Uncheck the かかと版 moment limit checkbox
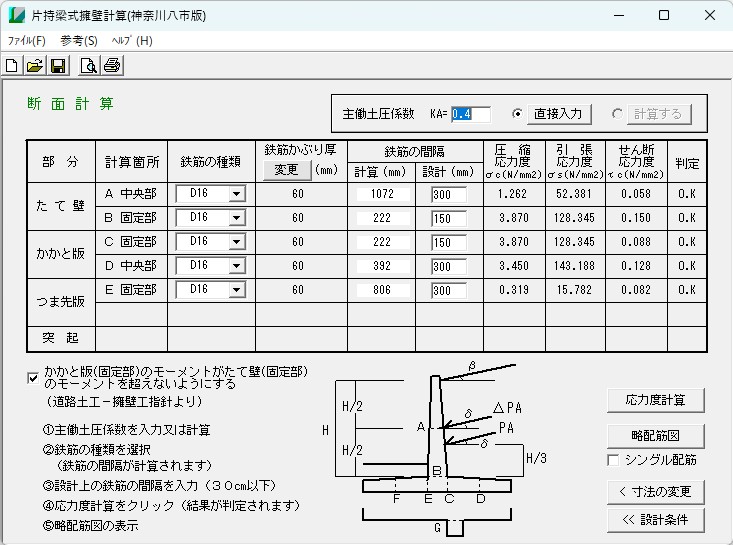Image resolution: width=733 pixels, height=545 pixels. click(x=34, y=378)
